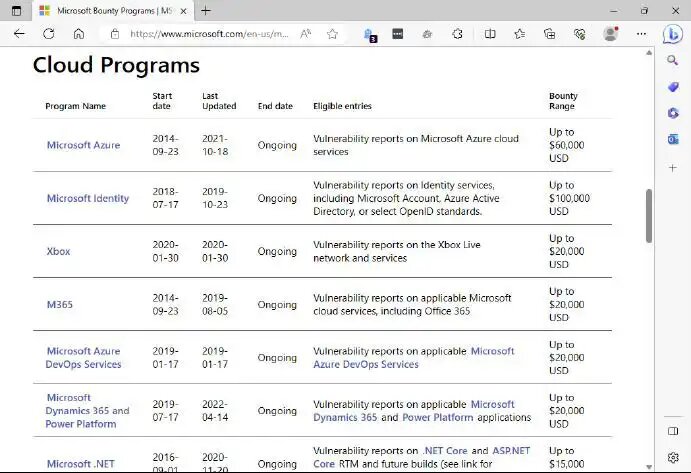Open Microsoft Dynamics 365 and Power Platform link
Viewport: 691px width, 473px height.
click(87, 410)
